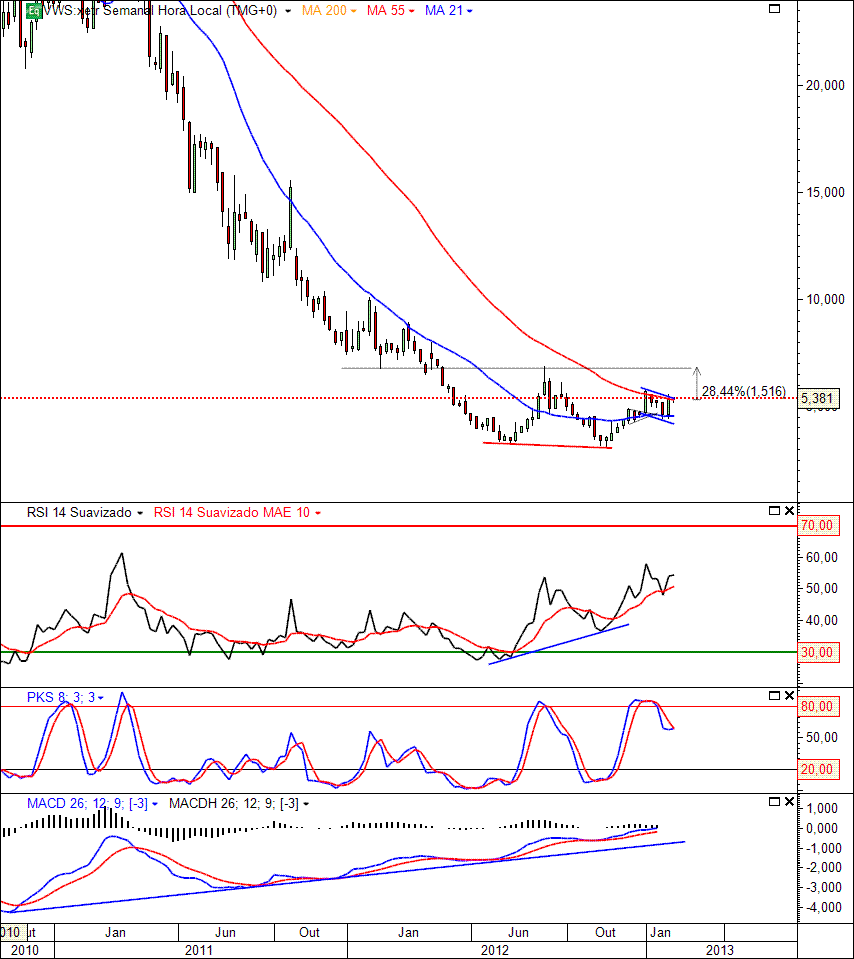This screenshot has width=854, height=959.
Task: Open the PKS 8; 3; 3 dropdown
Action: point(101,698)
